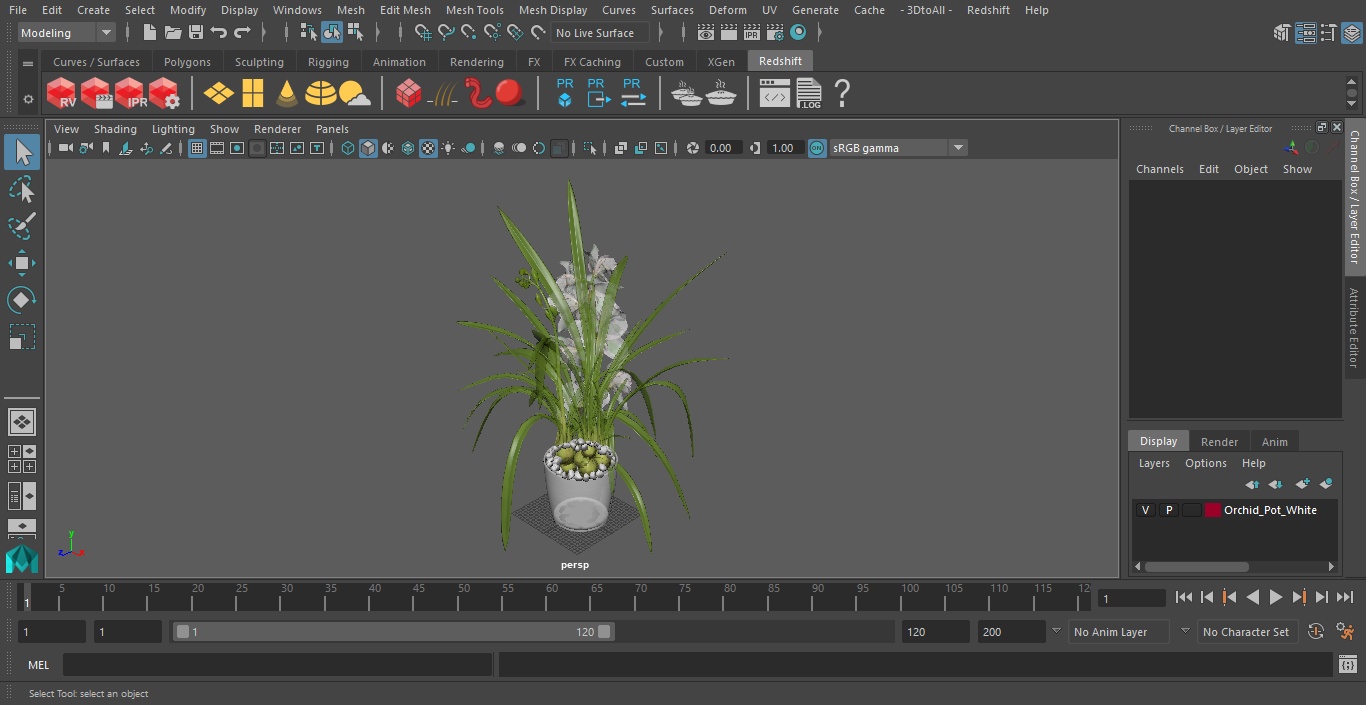Click the MEL script language button

[x=39, y=665]
